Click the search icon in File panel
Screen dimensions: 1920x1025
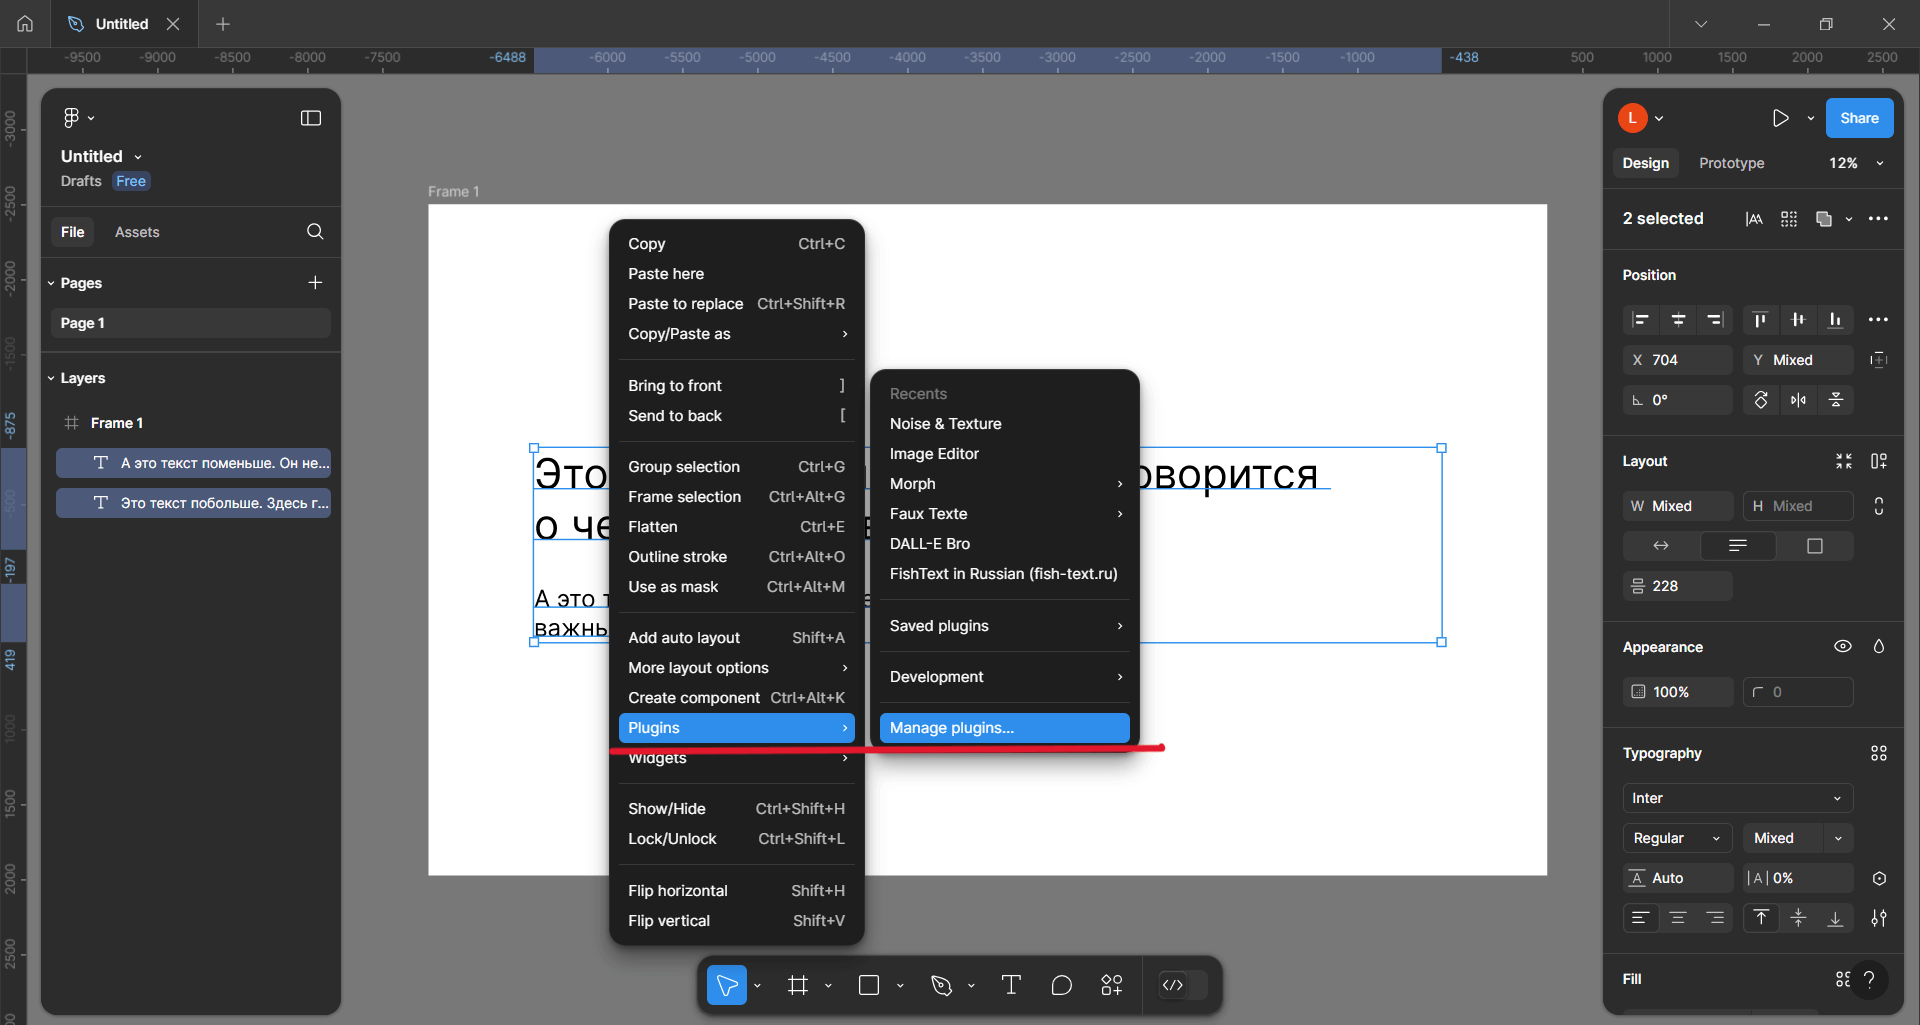coord(315,232)
